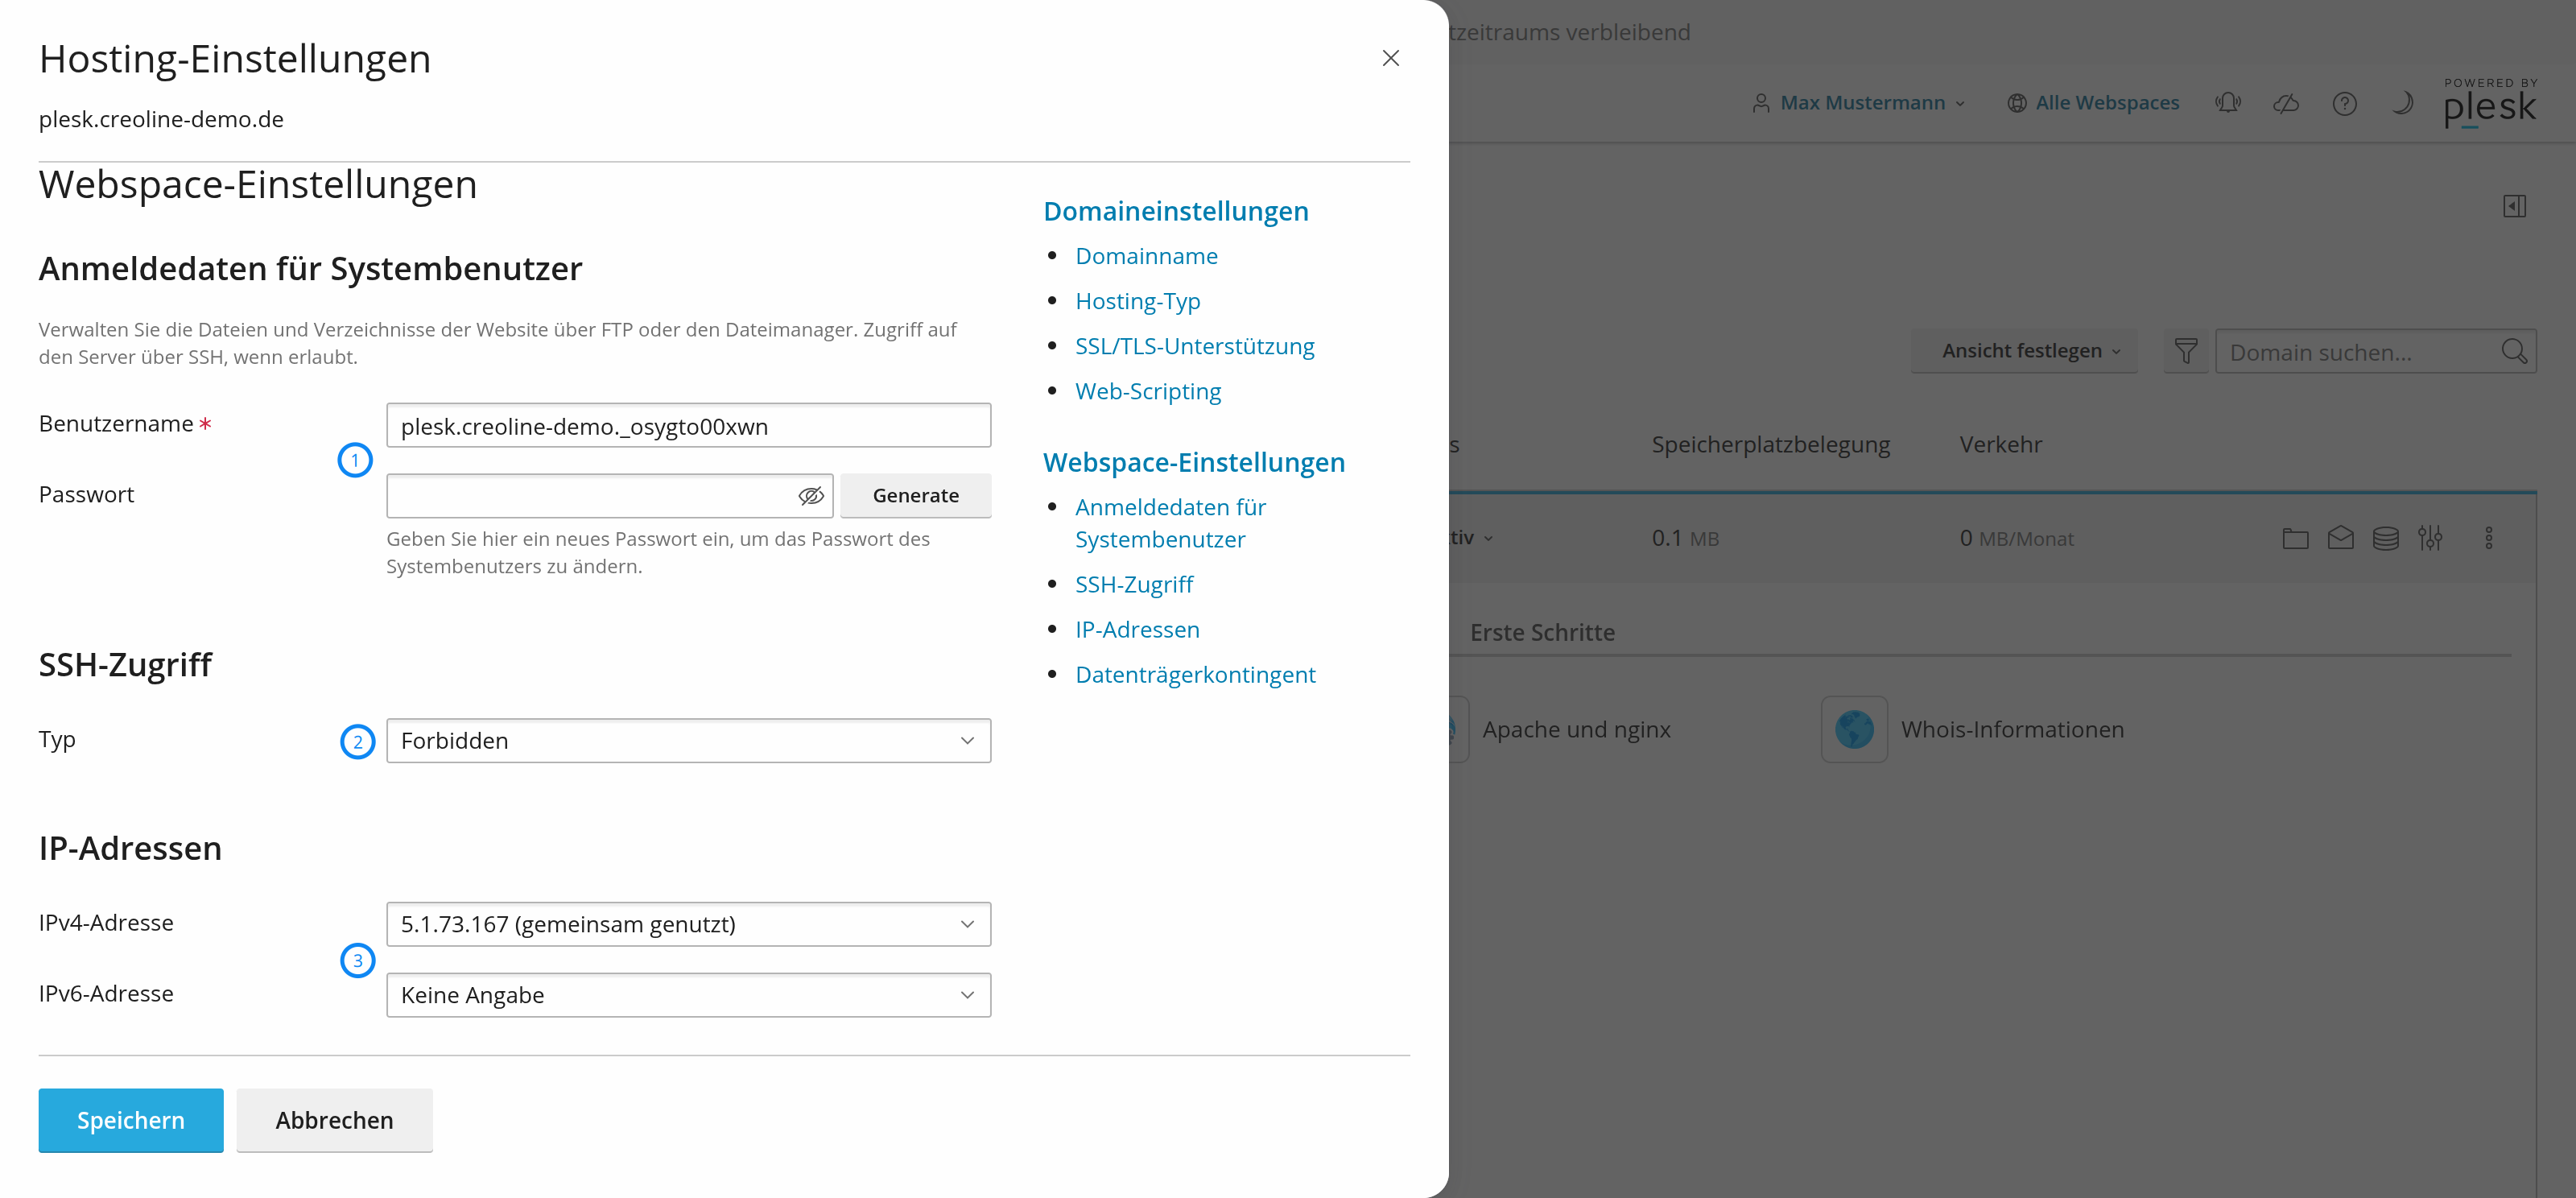This screenshot has width=2576, height=1198.
Task: Go to Web-Scripting link
Action: tap(1148, 391)
